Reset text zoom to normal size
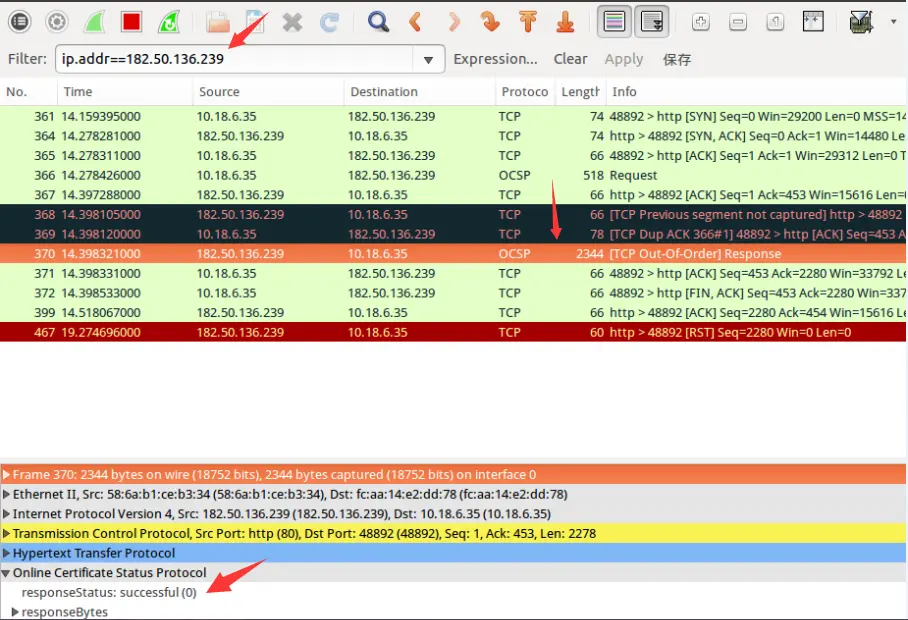 click(x=775, y=22)
